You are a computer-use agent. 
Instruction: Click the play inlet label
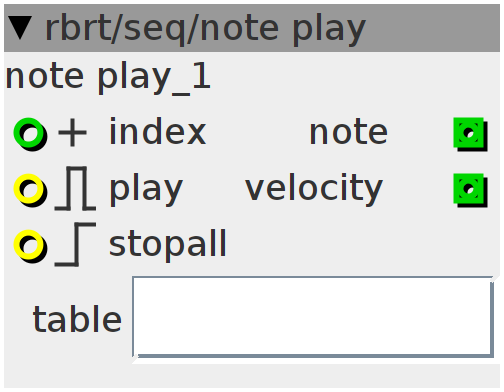click(146, 189)
